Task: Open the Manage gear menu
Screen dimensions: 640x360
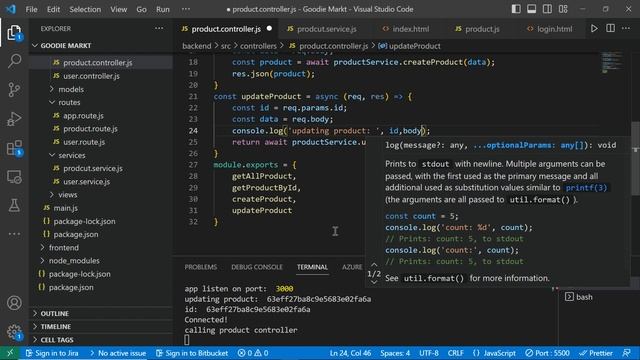Action: point(14,331)
